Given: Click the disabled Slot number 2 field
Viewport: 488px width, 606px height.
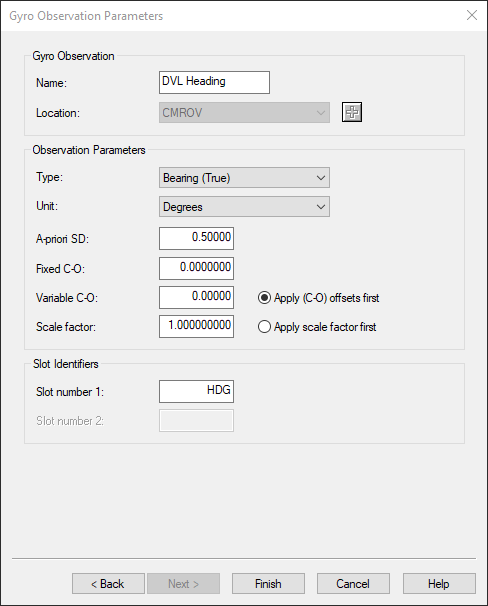Looking at the screenshot, I should pos(196,420).
